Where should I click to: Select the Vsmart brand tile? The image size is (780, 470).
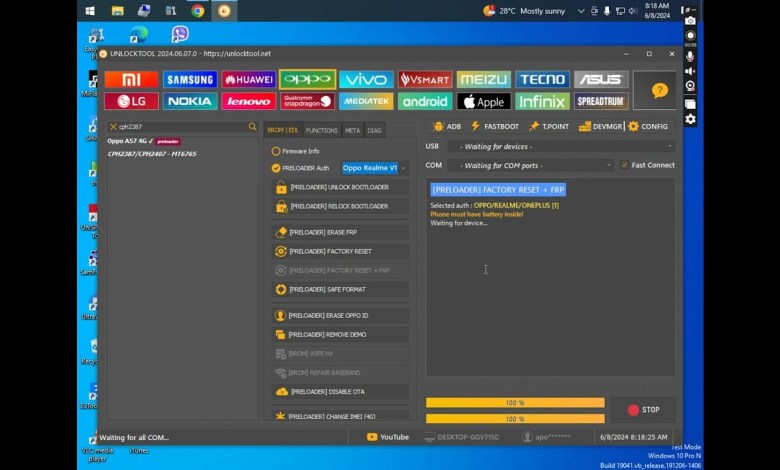click(425, 80)
